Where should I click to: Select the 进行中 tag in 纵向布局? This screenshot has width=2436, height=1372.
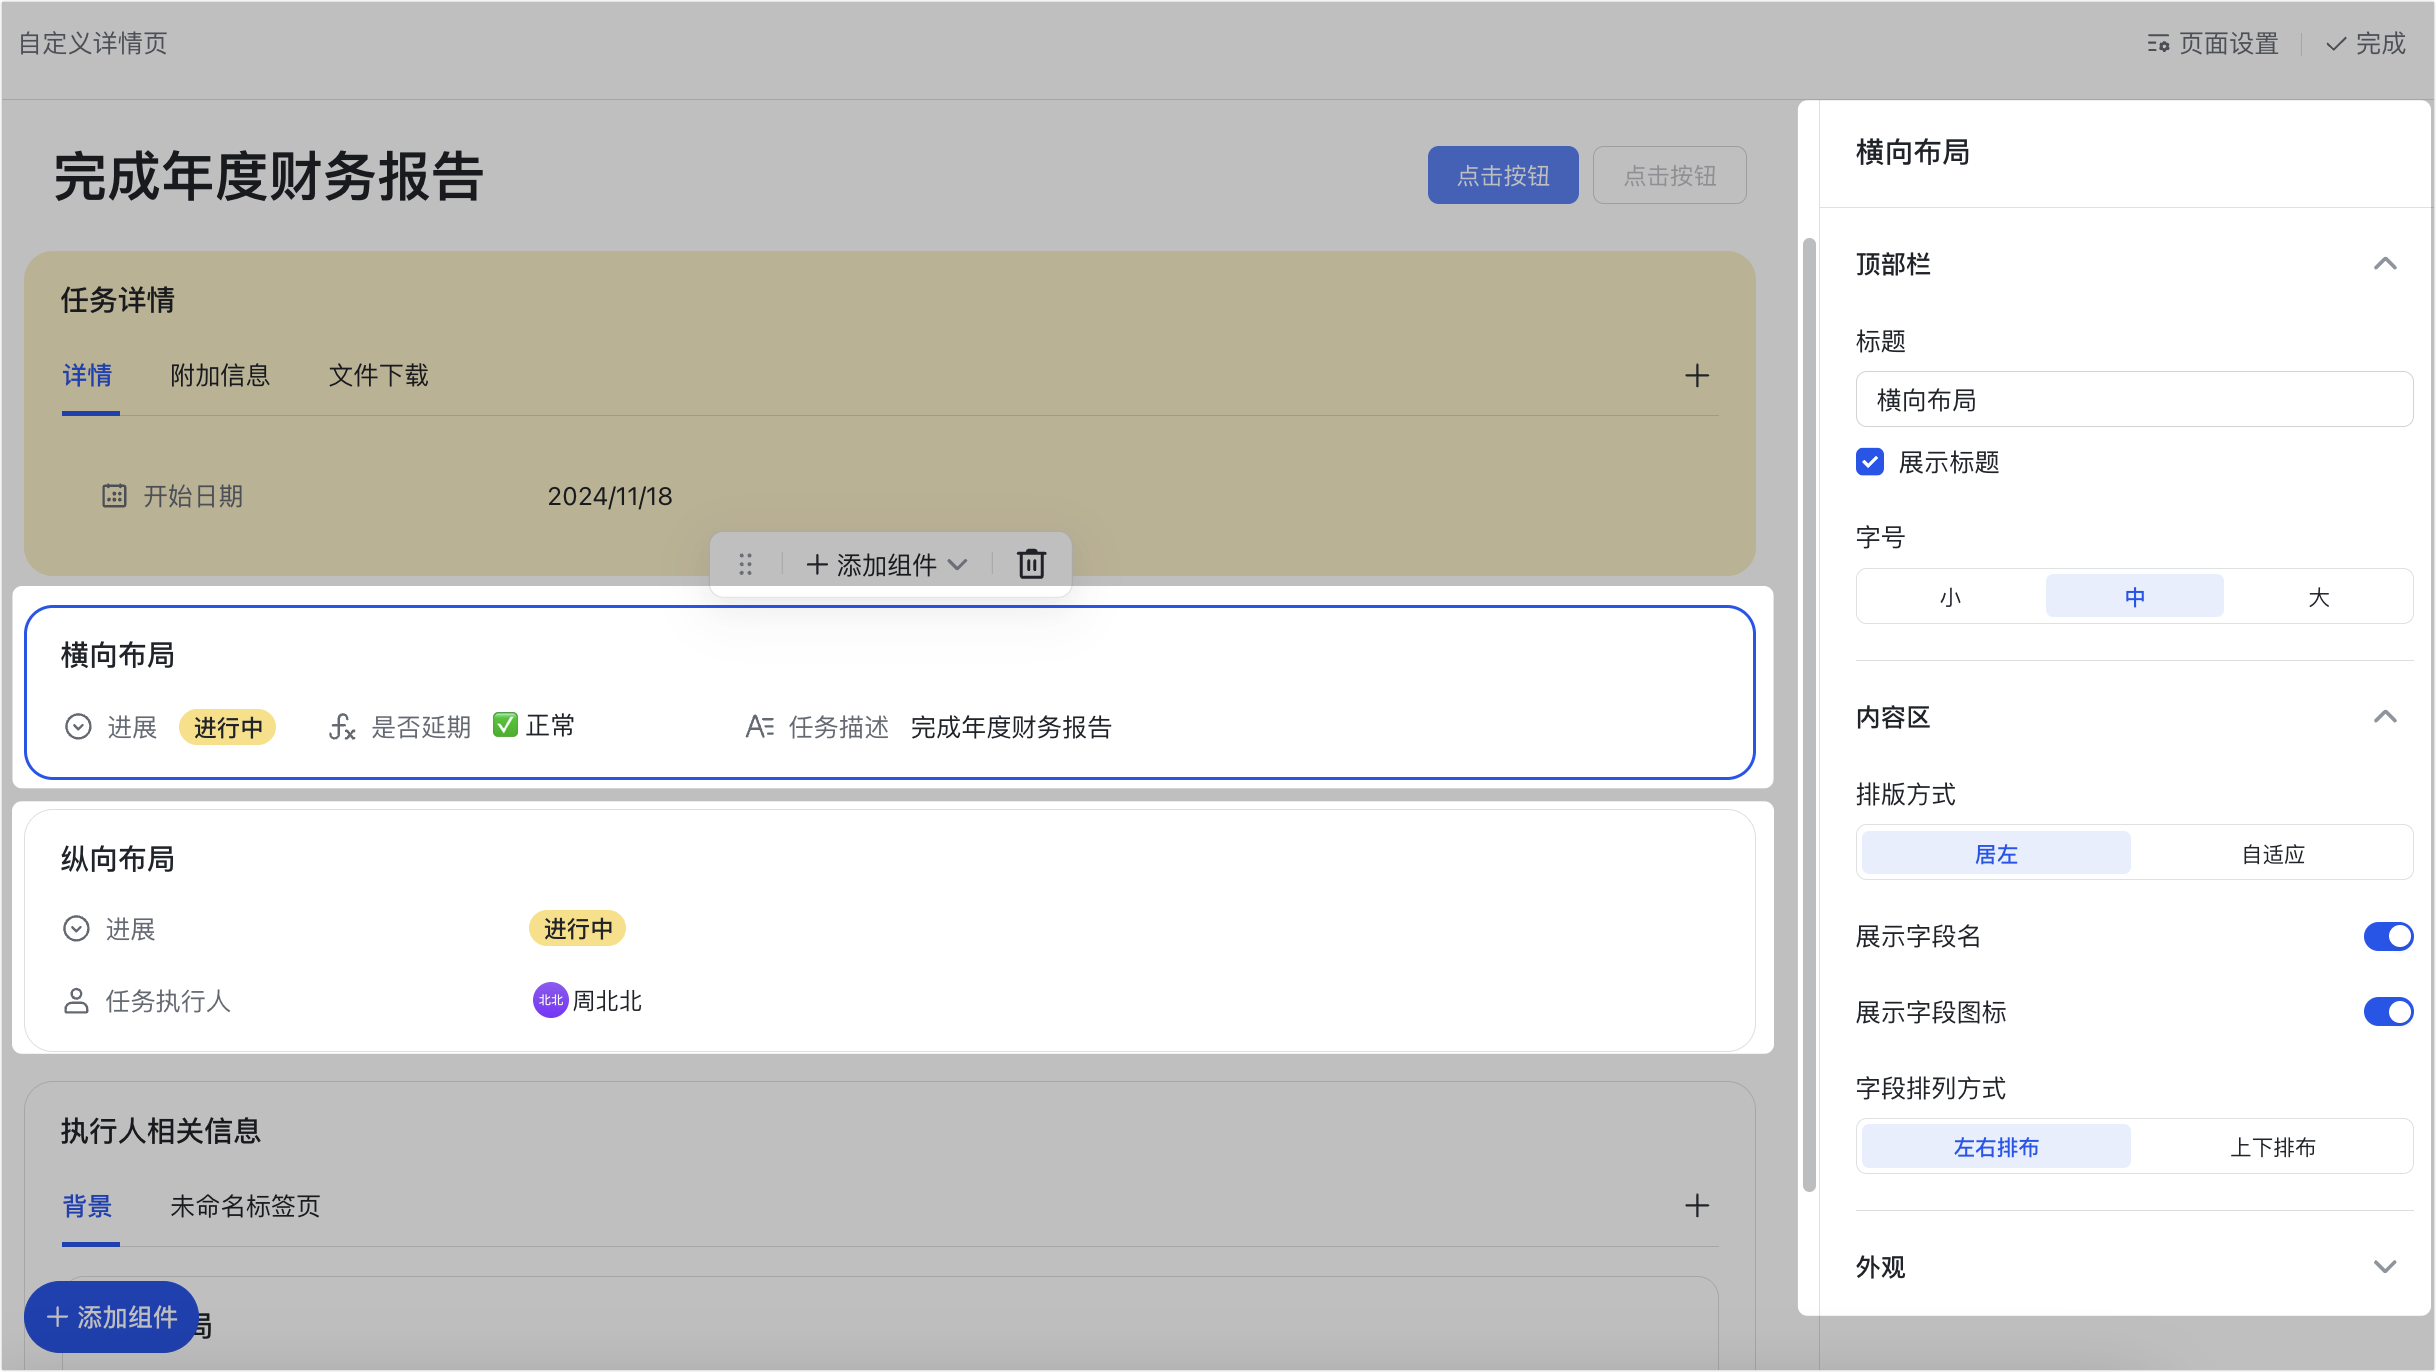pos(577,929)
